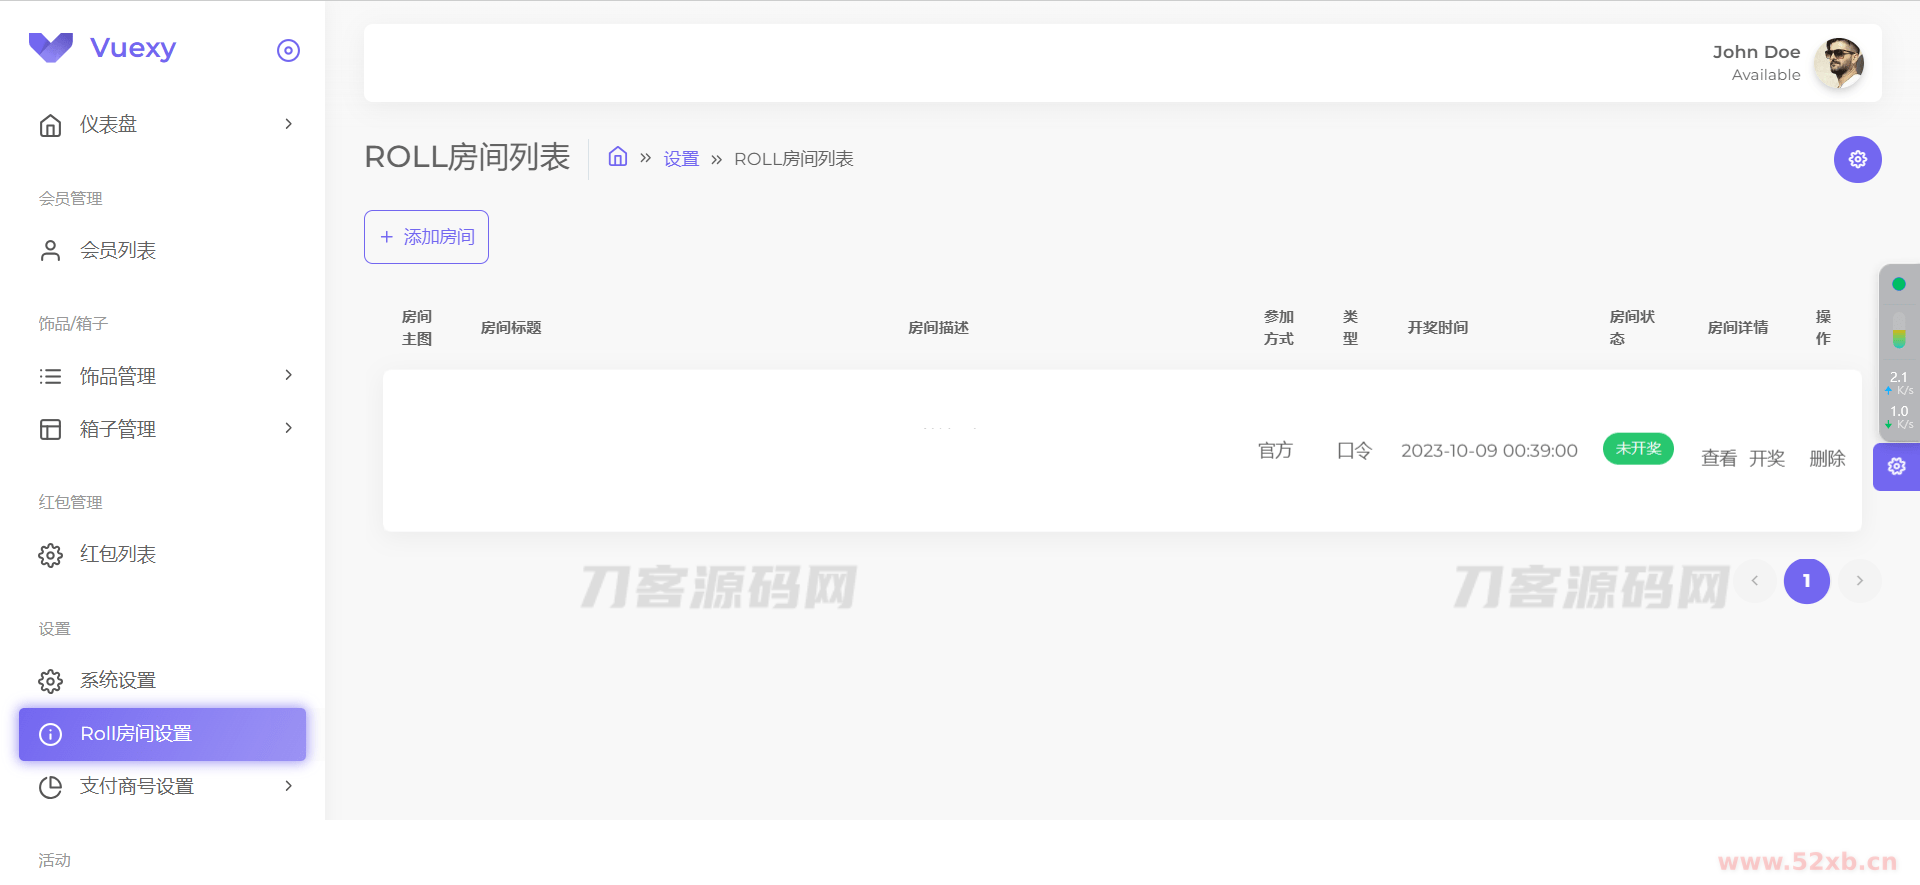Select page 1 in the pagination
The height and width of the screenshot is (885, 1920).
tap(1806, 581)
